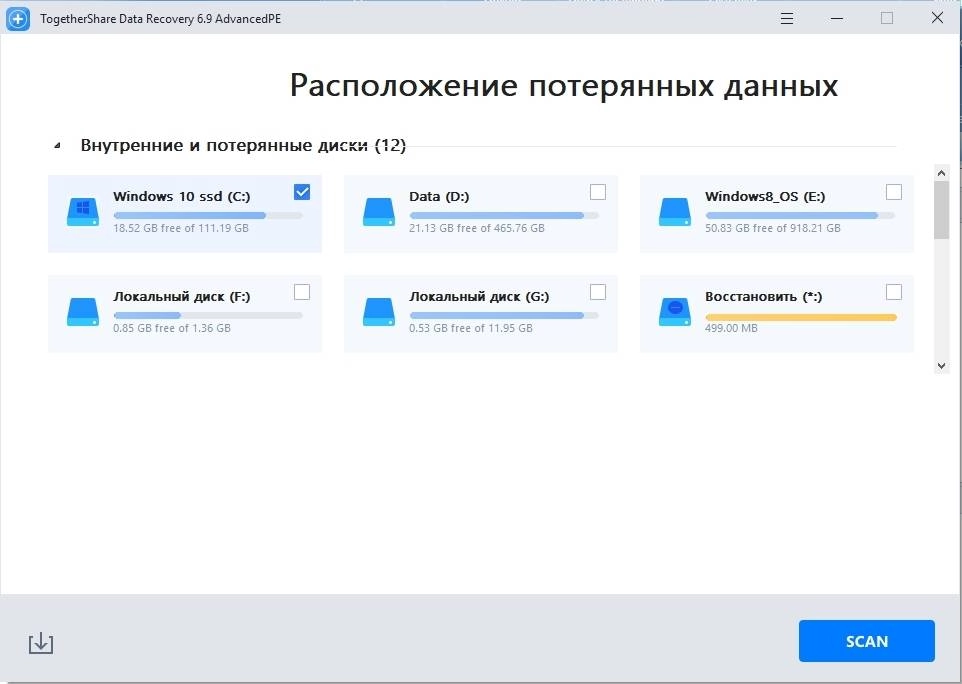Click the "499.00 MB" size text
This screenshot has width=962, height=684.
pyautogui.click(x=731, y=328)
